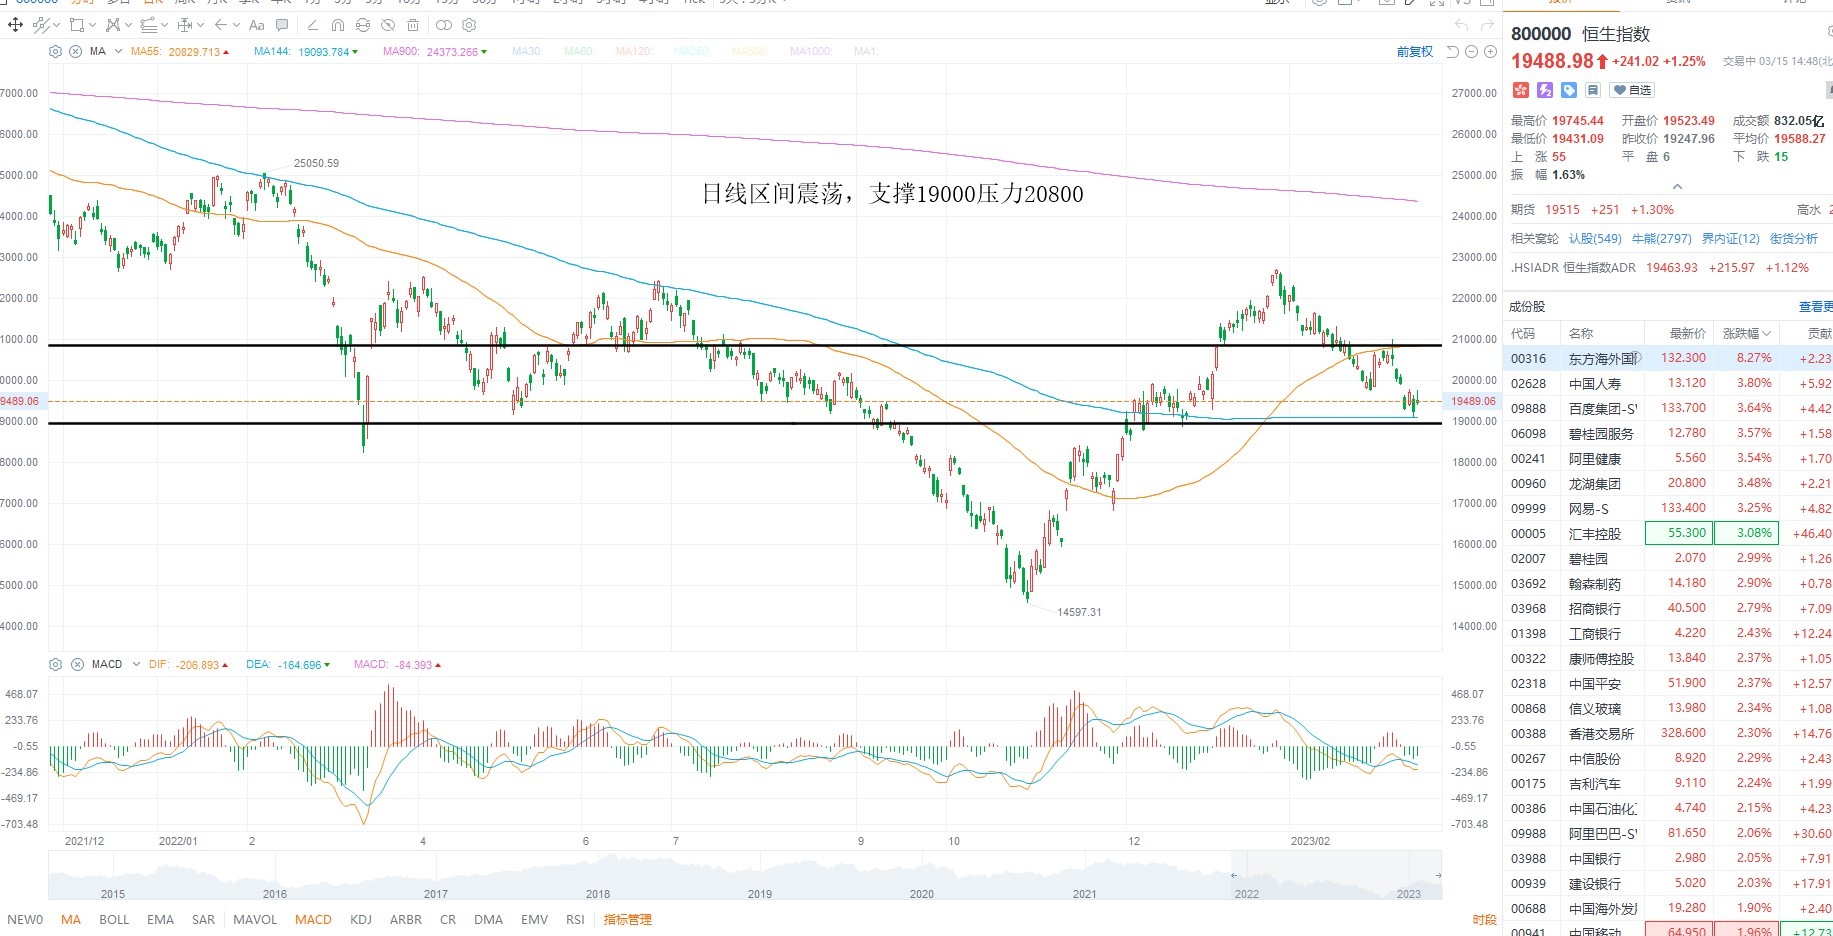Undo last drawing action
The image size is (1833, 936).
pyautogui.click(x=1462, y=25)
